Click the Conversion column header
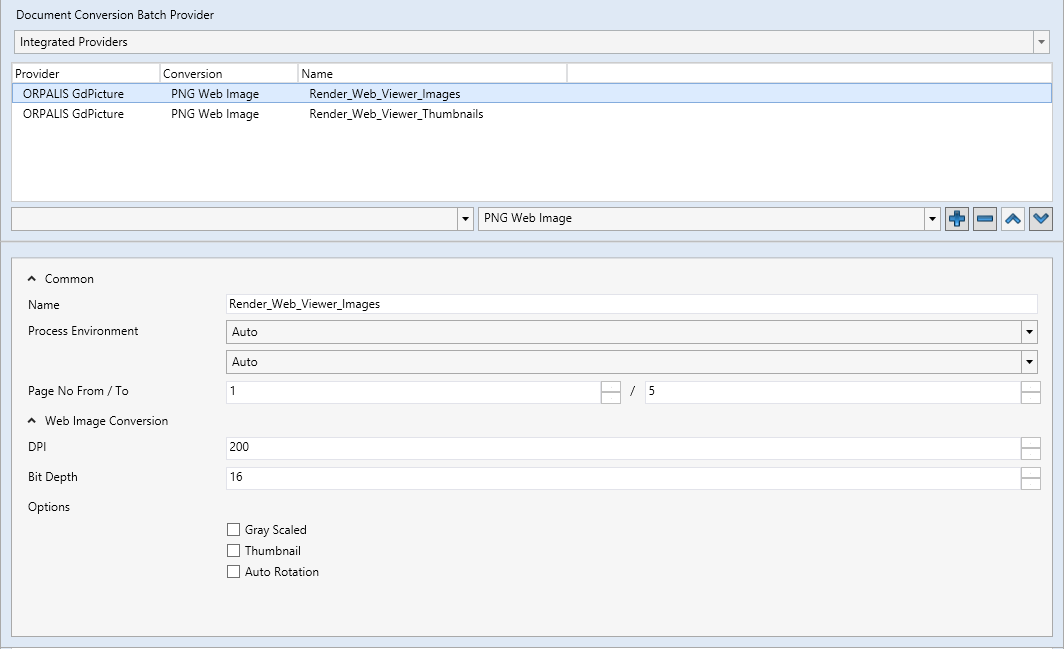The image size is (1064, 649). [x=228, y=74]
